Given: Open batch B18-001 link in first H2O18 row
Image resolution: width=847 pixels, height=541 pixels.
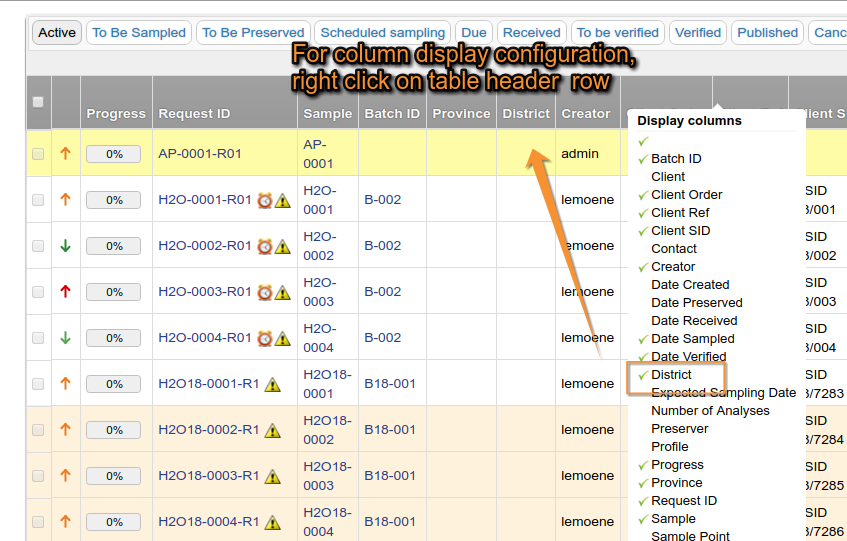Looking at the screenshot, I should click(x=389, y=384).
